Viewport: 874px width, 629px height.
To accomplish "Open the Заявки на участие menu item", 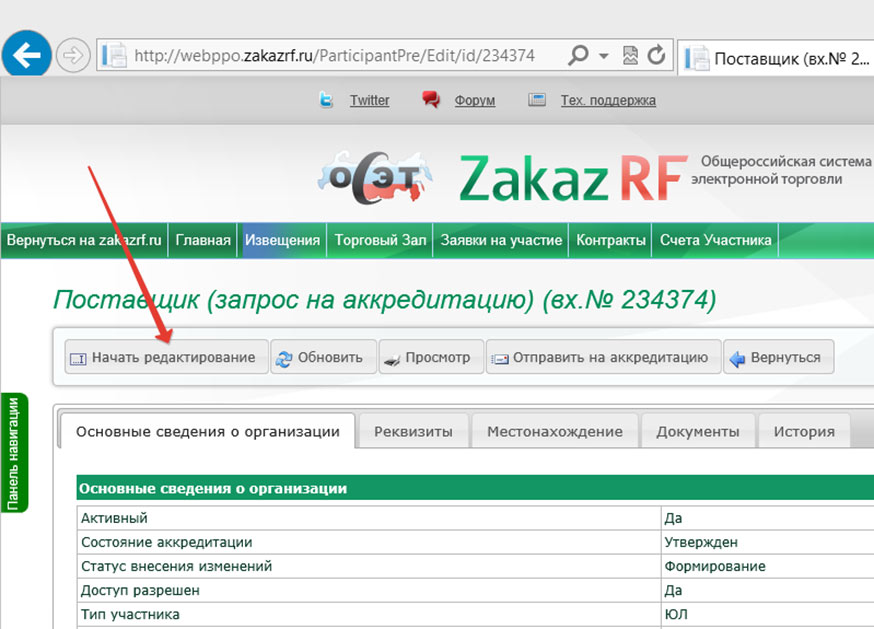I will [x=501, y=240].
